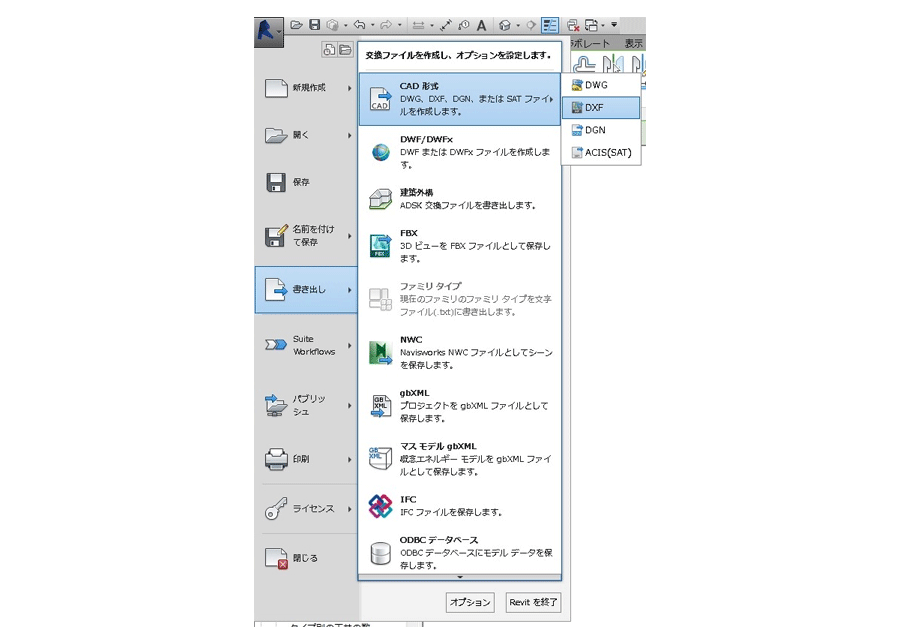Toggle the Thin Lines button in the toolbar
The height and width of the screenshot is (641, 900).
tap(550, 25)
